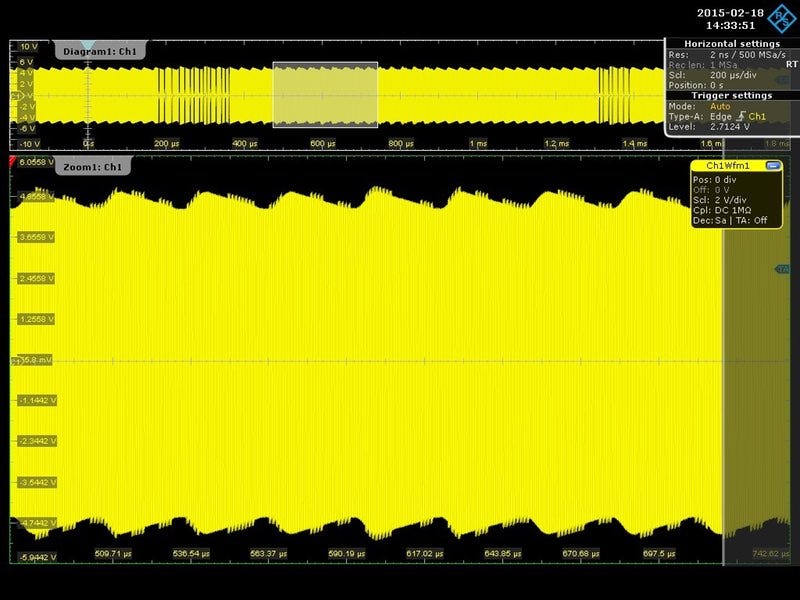Click the trigger source Ch1
Screen dimensions: 800x600
coord(757,116)
